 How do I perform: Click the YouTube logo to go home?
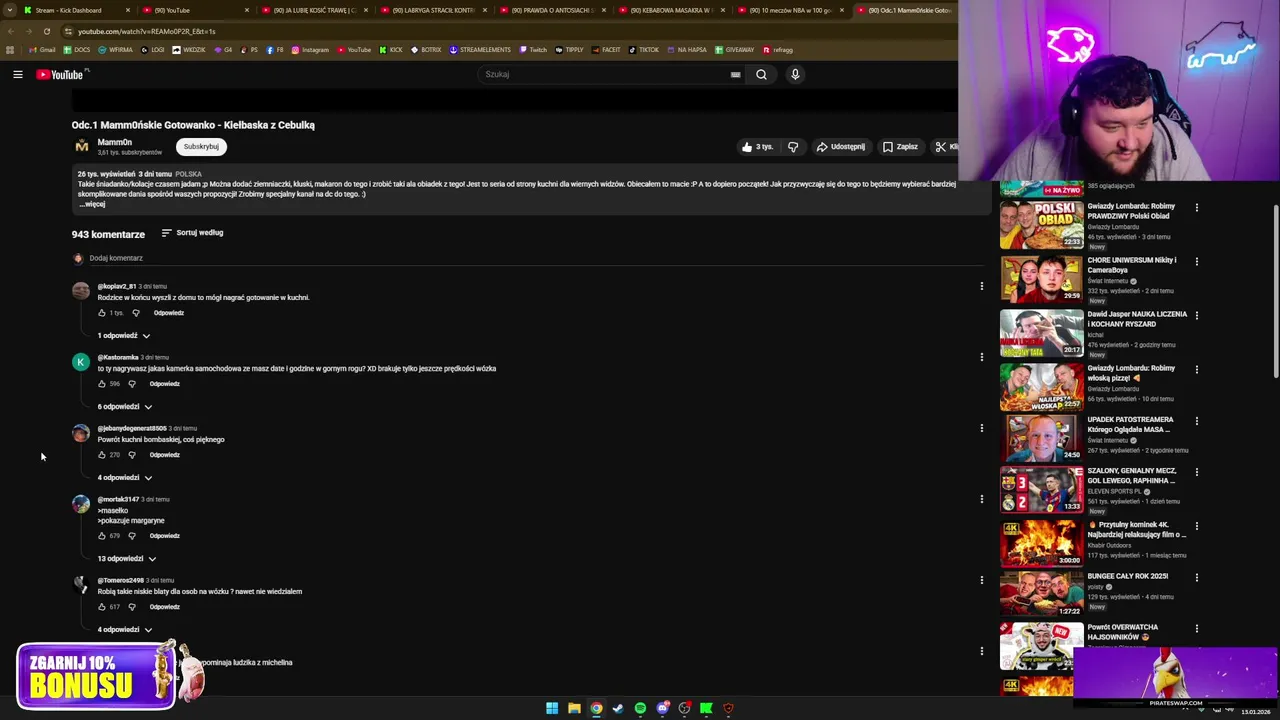[61, 75]
